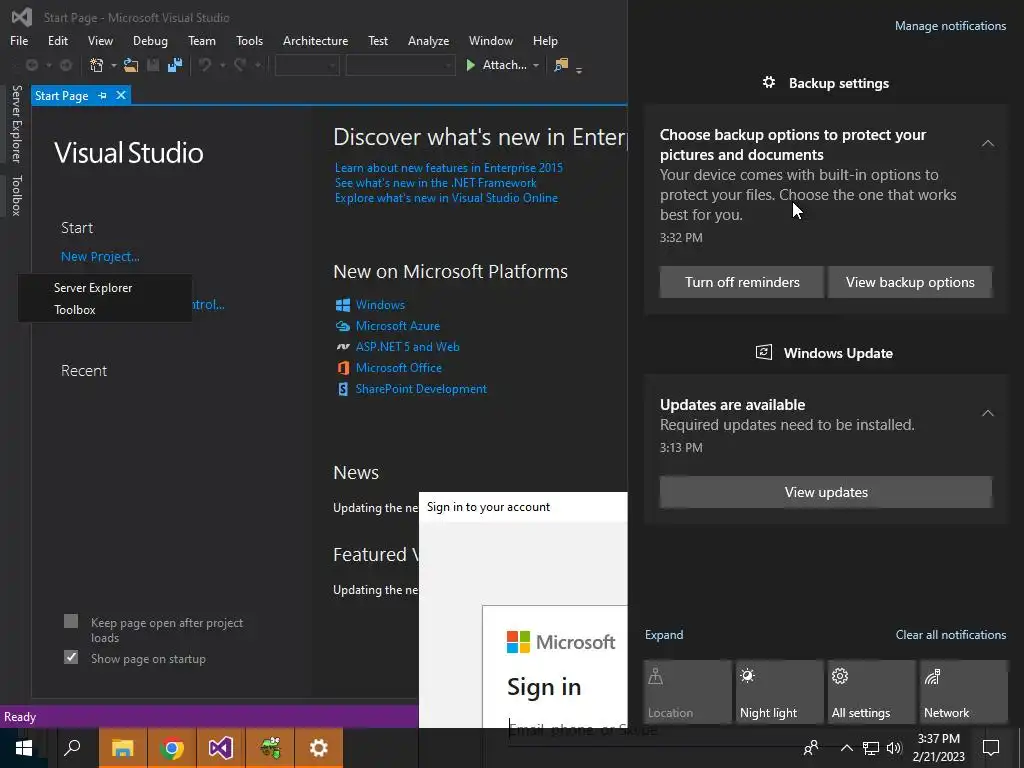This screenshot has width=1024, height=768.
Task: Click the Windows platform icon
Action: point(343,305)
